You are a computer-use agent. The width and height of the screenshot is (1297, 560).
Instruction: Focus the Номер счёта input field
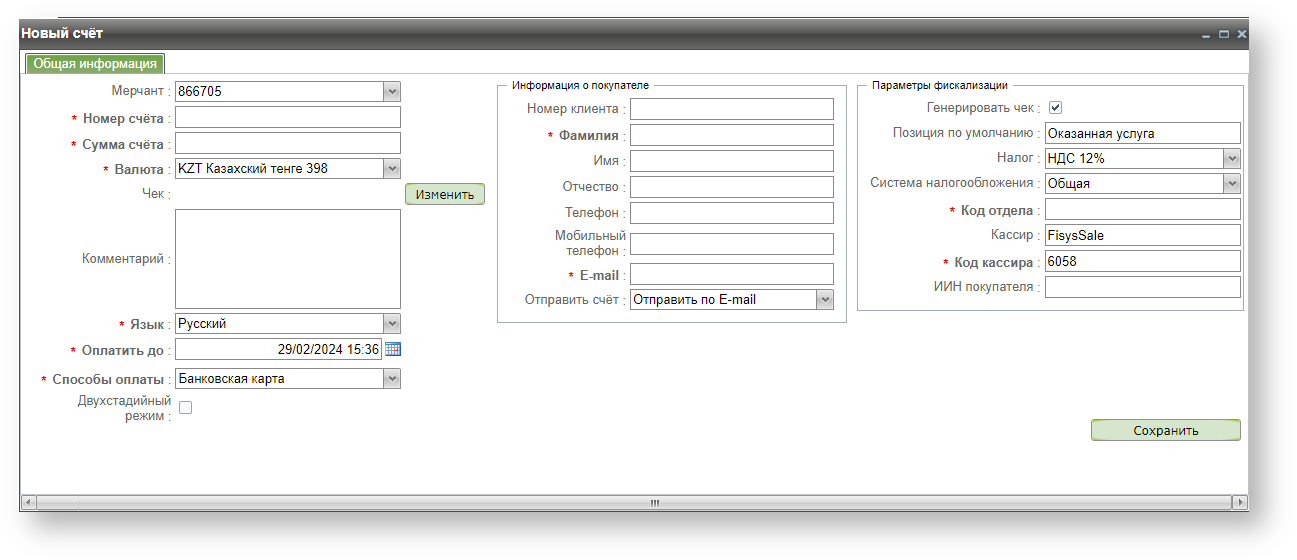(288, 118)
